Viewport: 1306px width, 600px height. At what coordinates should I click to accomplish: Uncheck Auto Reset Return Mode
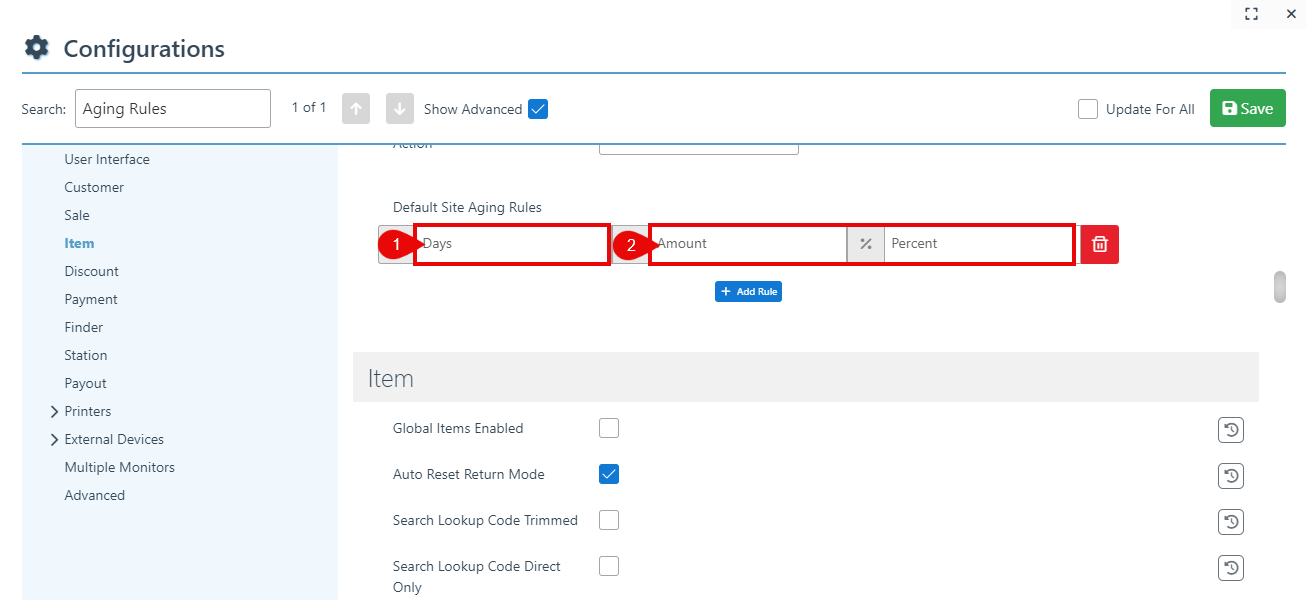pos(609,474)
